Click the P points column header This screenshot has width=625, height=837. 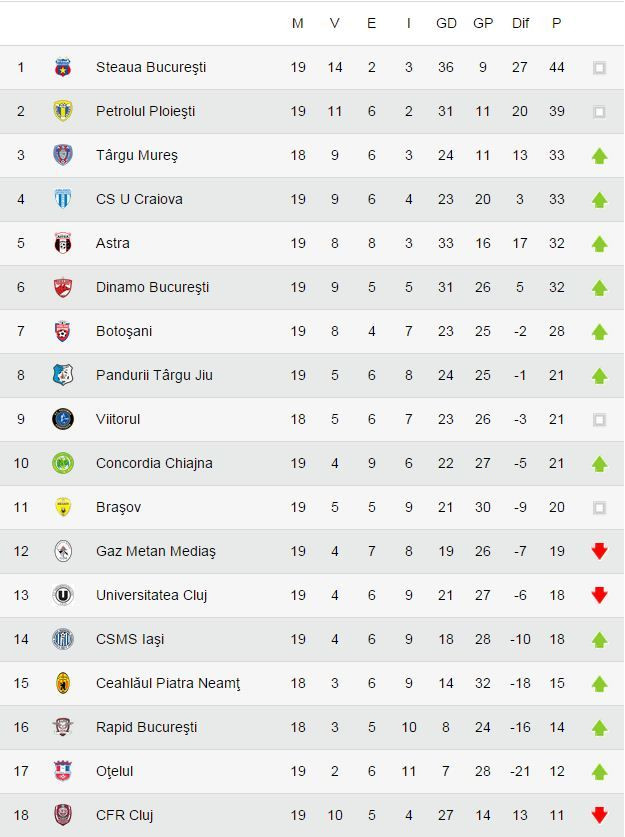tap(557, 23)
